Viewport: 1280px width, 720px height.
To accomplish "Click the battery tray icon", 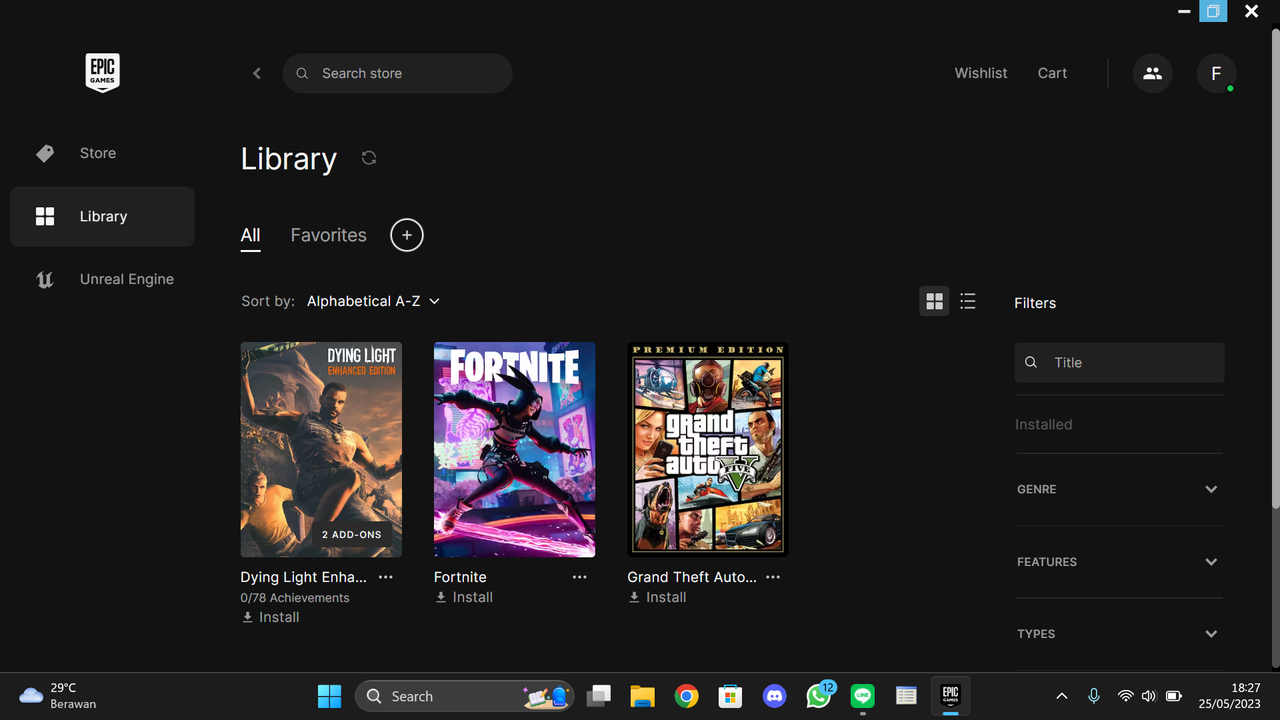I will (1174, 696).
